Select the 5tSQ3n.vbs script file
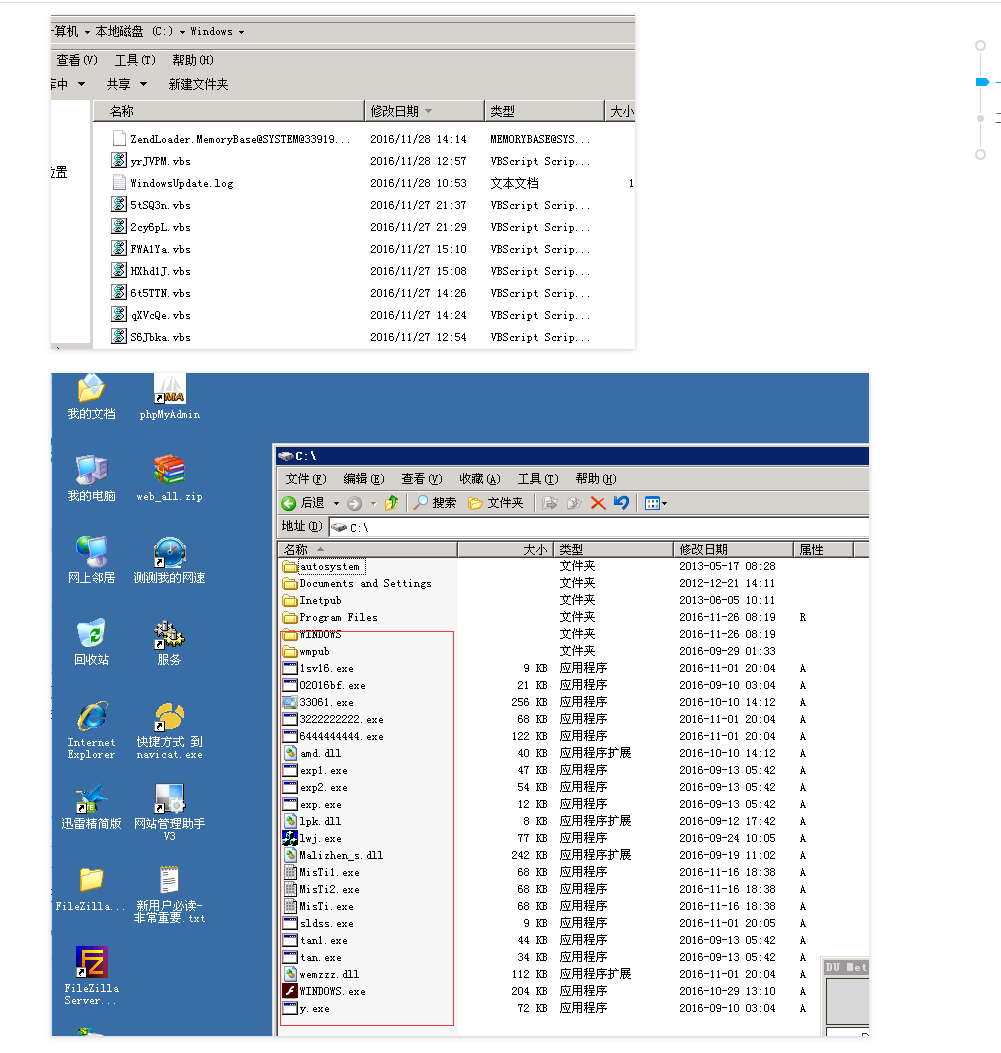The image size is (1001, 1053). [x=151, y=205]
